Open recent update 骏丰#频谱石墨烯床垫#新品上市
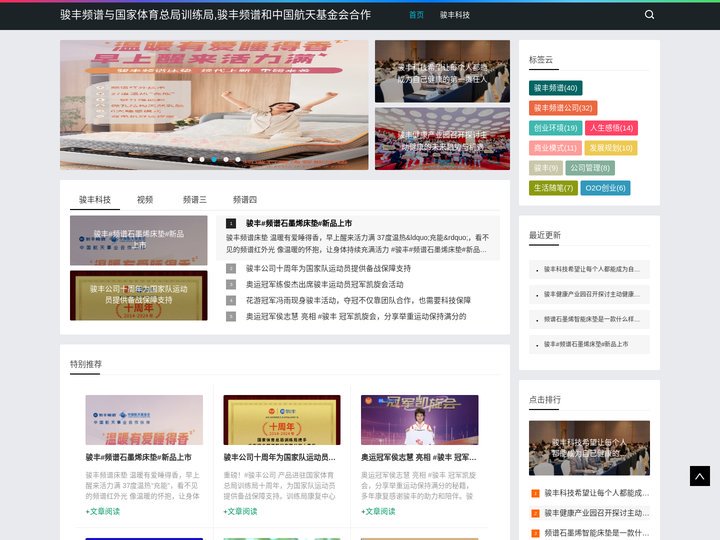The height and width of the screenshot is (540, 720). pyautogui.click(x=586, y=344)
